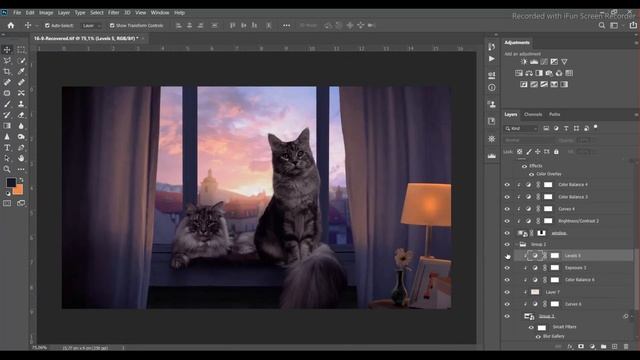Select the Lasso tool

click(7, 60)
